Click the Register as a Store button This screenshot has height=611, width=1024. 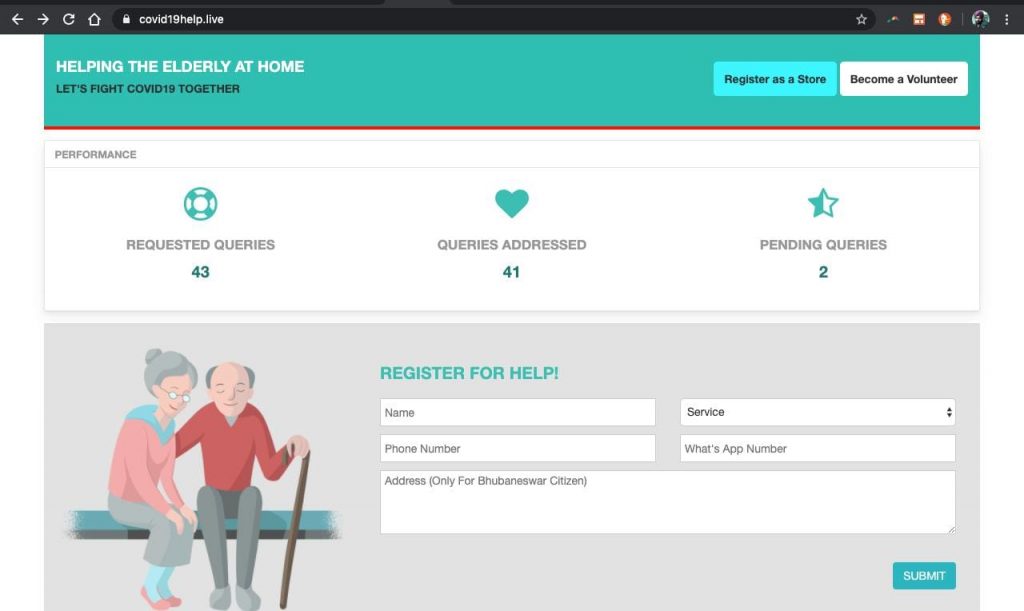point(775,79)
